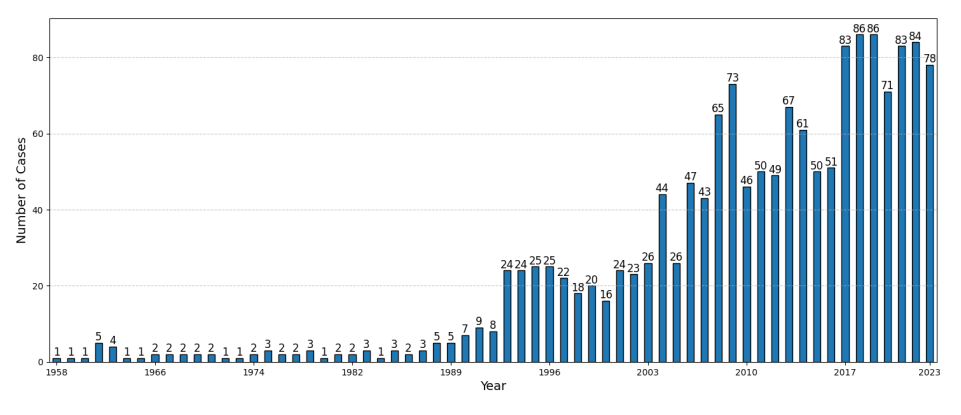Click the data label '78' above its bar
The height and width of the screenshot is (415, 961).
[930, 59]
